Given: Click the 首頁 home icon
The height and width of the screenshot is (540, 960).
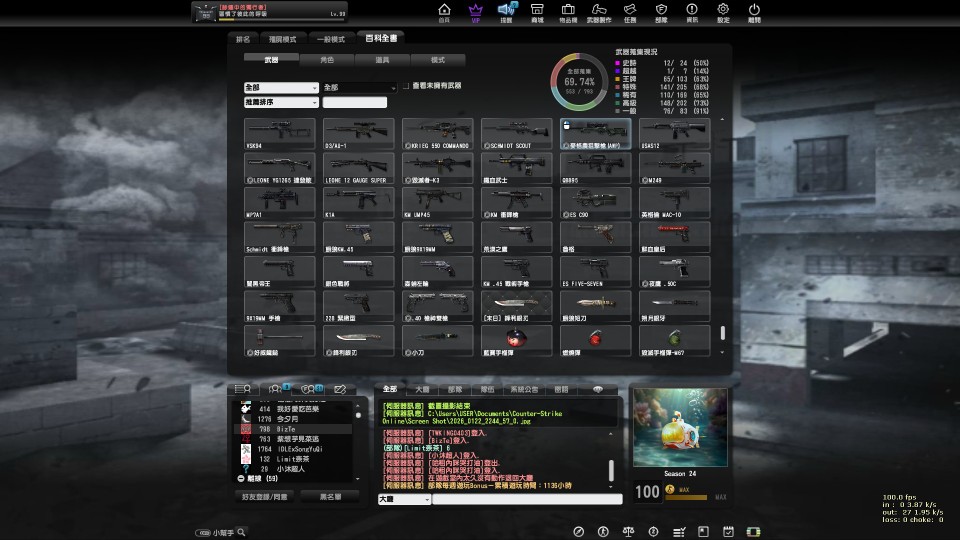Looking at the screenshot, I should pos(444,12).
